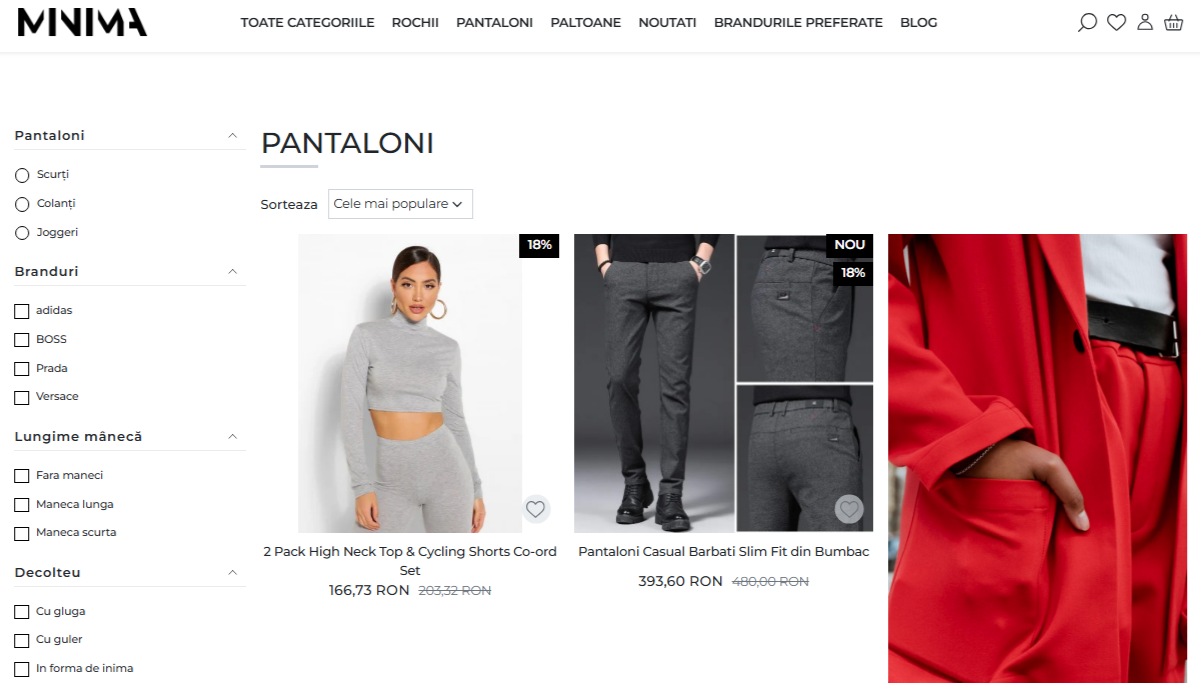Open the shopping basket icon
1200x689 pixels.
pyautogui.click(x=1174, y=22)
